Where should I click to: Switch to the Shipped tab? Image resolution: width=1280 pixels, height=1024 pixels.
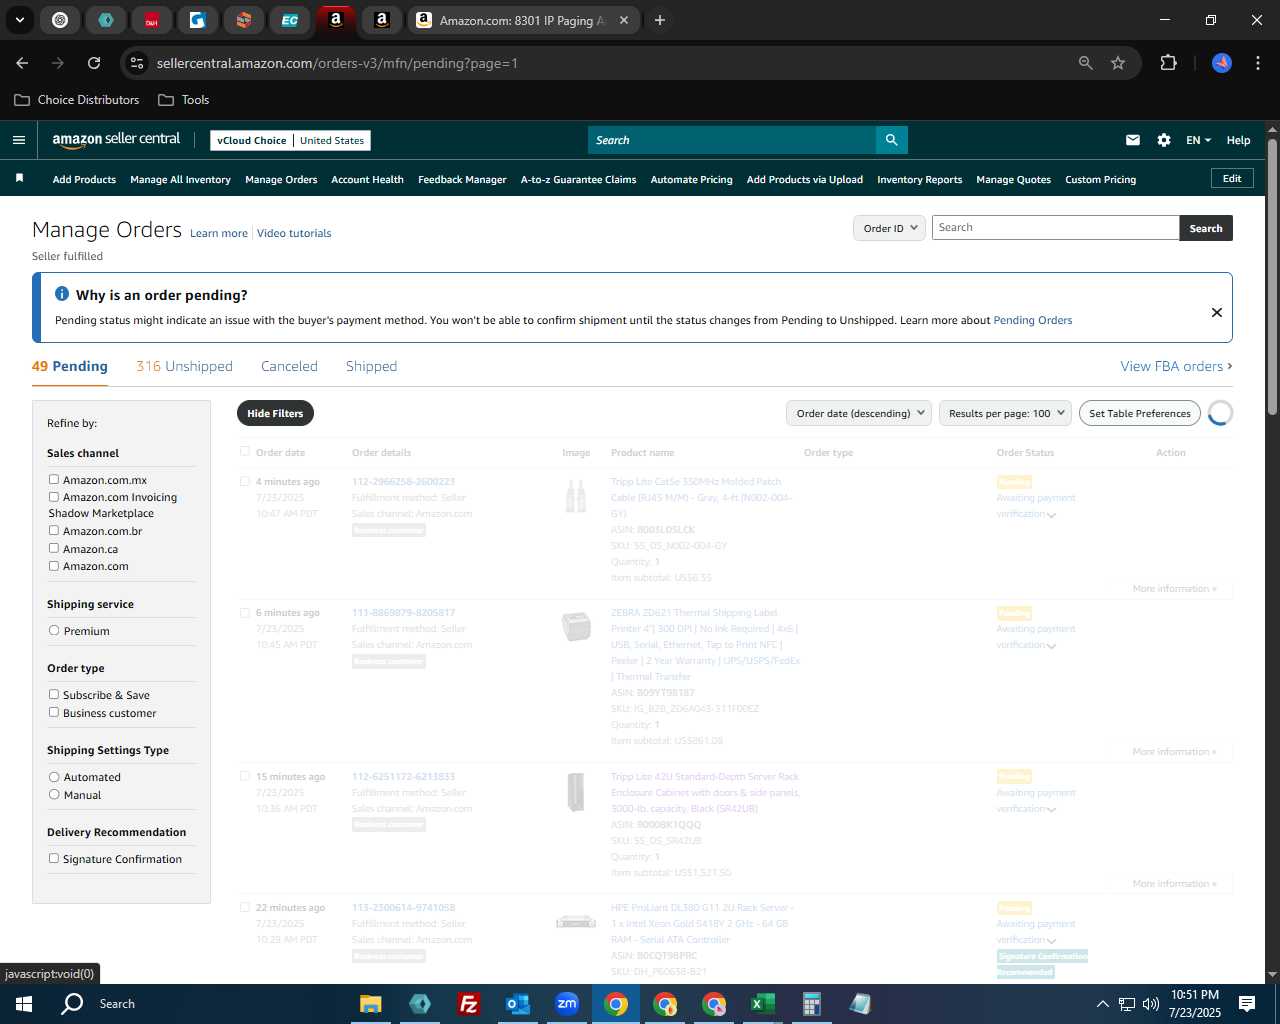click(x=371, y=366)
